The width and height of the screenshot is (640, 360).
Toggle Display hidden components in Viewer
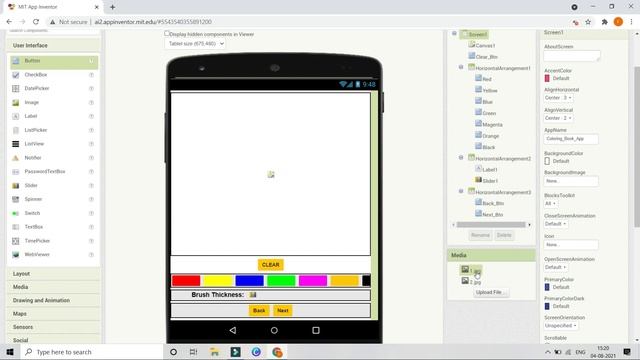point(167,34)
